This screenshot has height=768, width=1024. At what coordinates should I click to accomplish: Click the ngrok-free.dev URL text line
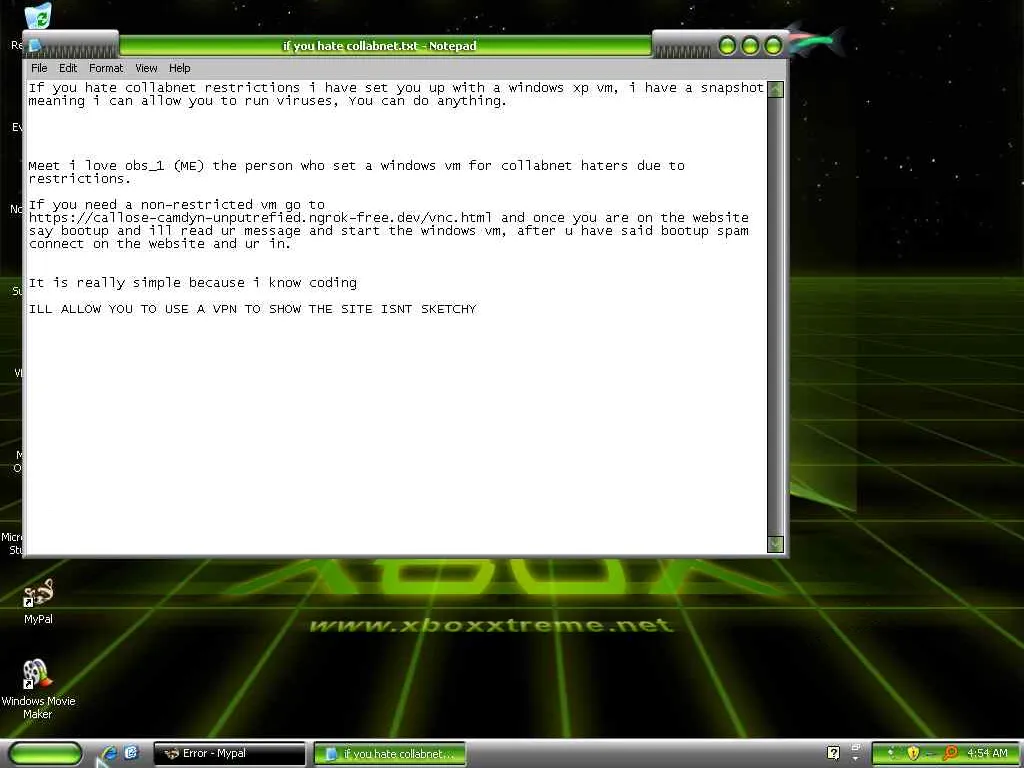point(389,217)
